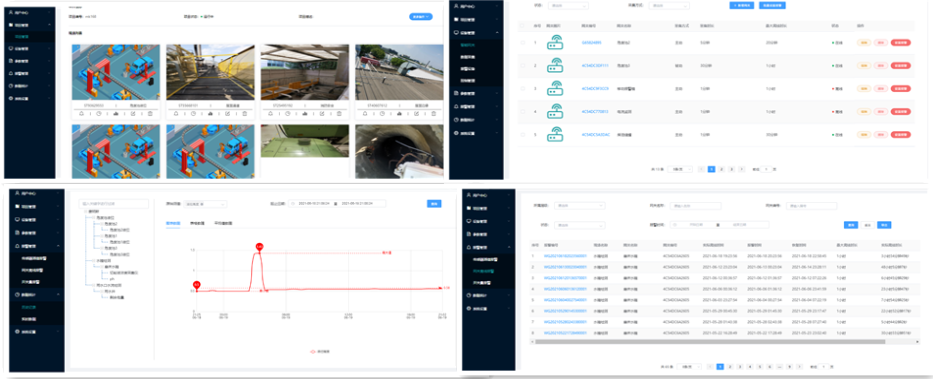Viewport: 933px width, 379px height.
Task: Click the red button in gateway row 1 actions
Action: [x=901, y=43]
